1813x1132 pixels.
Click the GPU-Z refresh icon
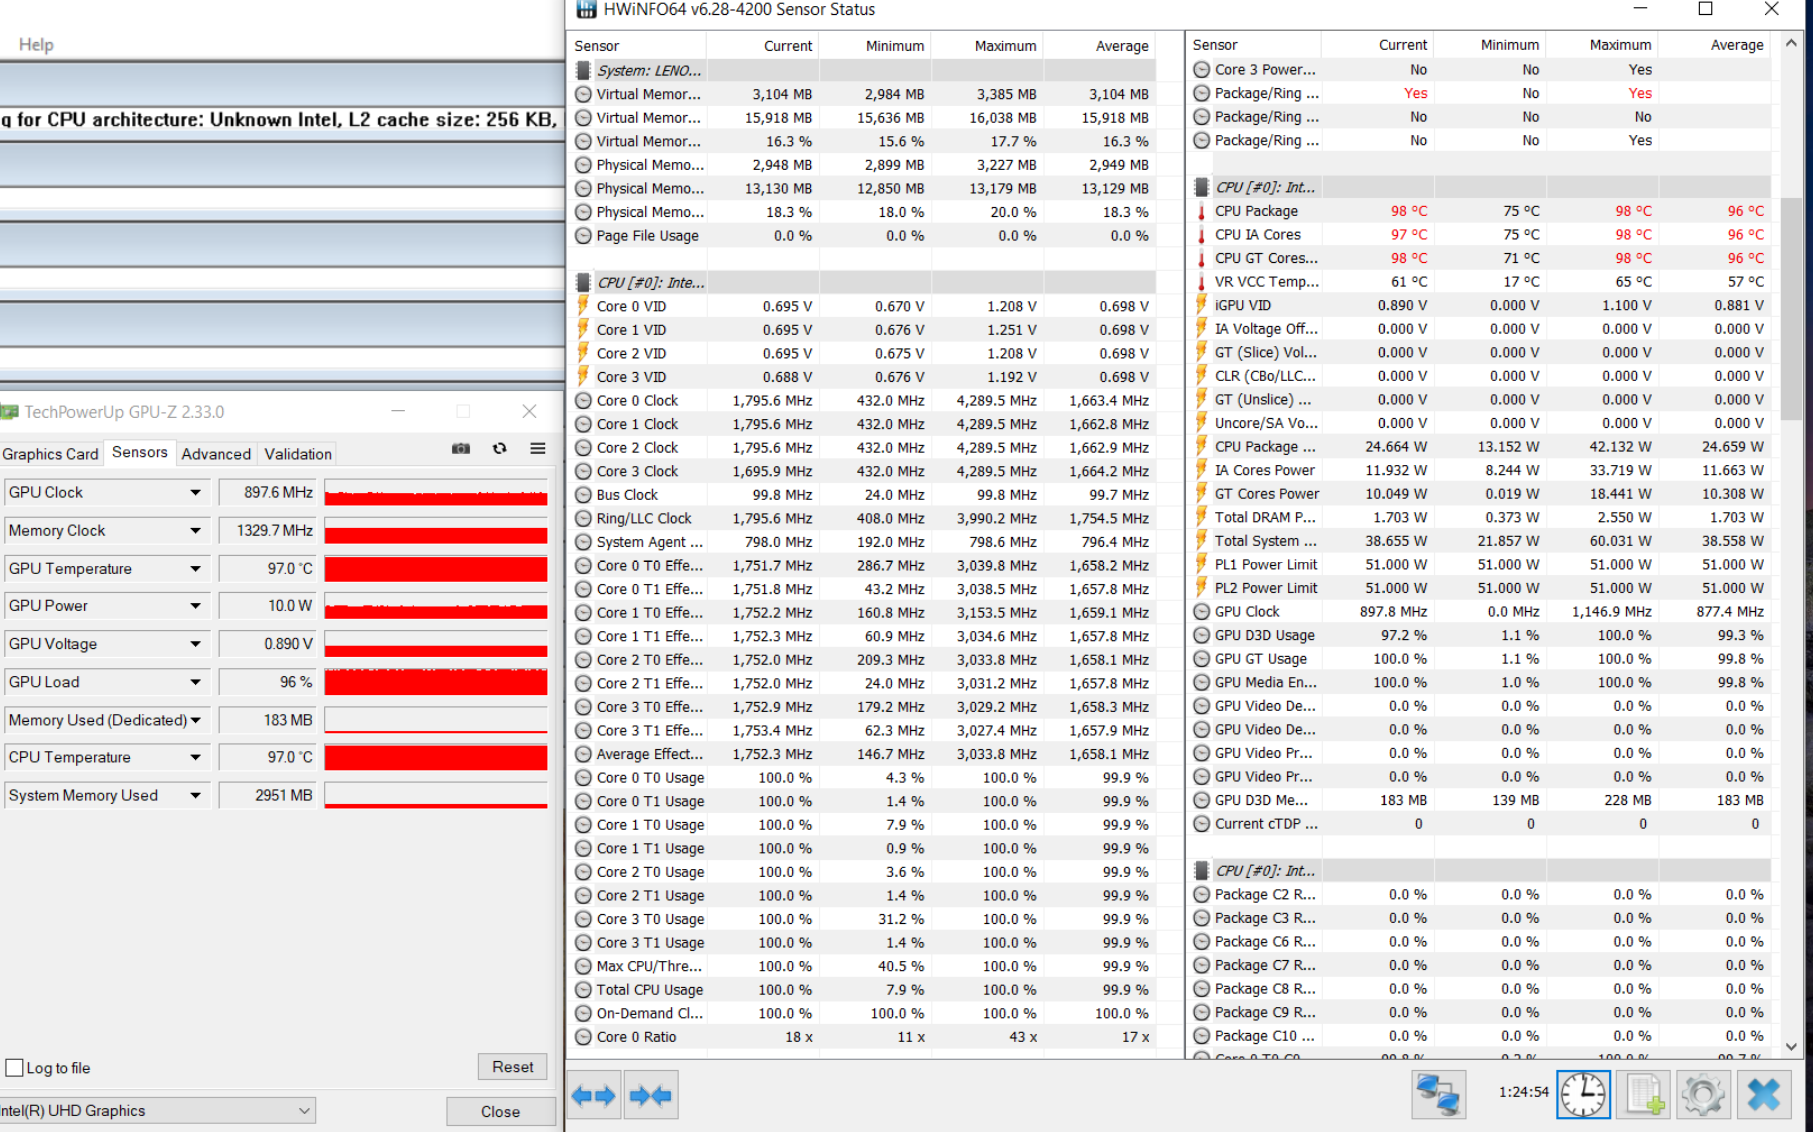(x=500, y=449)
